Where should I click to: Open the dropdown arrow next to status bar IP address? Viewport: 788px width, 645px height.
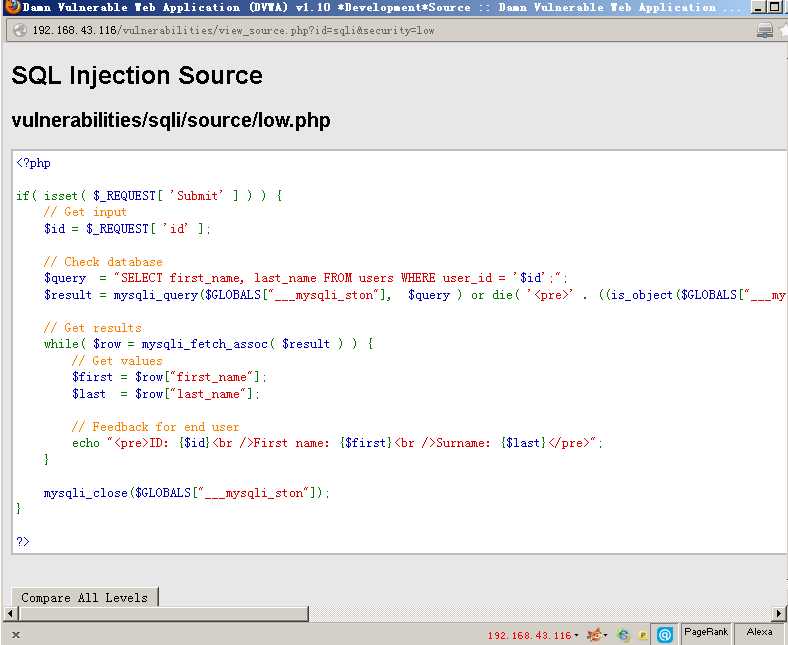576,635
